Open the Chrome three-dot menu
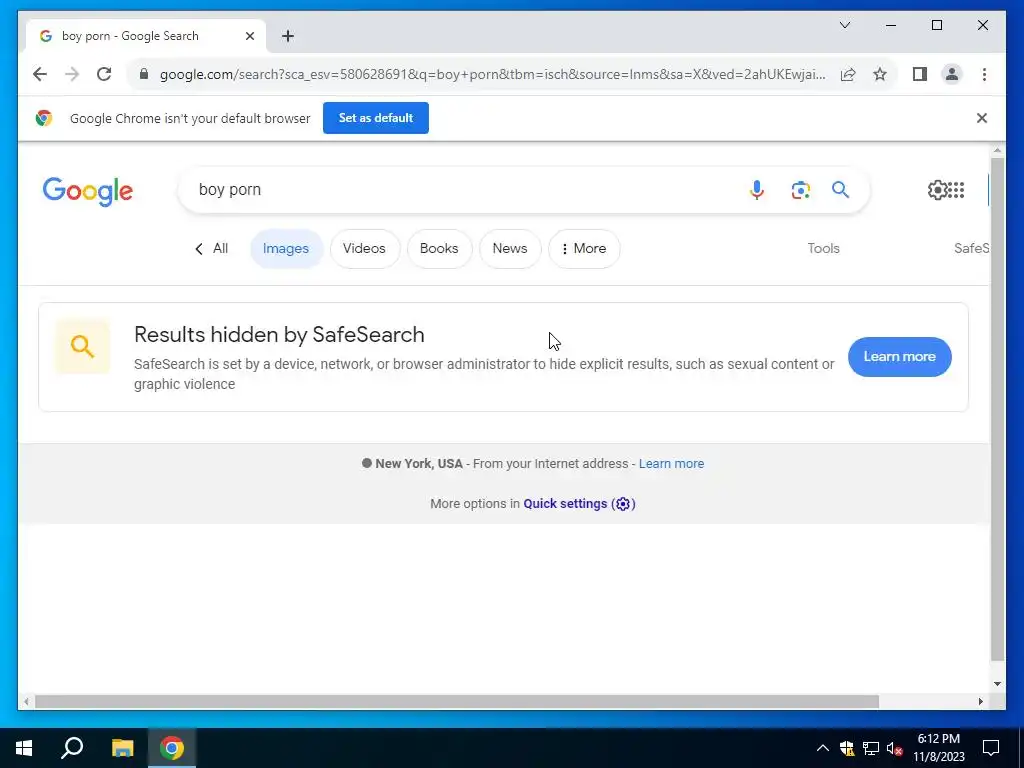The height and width of the screenshot is (768, 1024). [x=984, y=74]
